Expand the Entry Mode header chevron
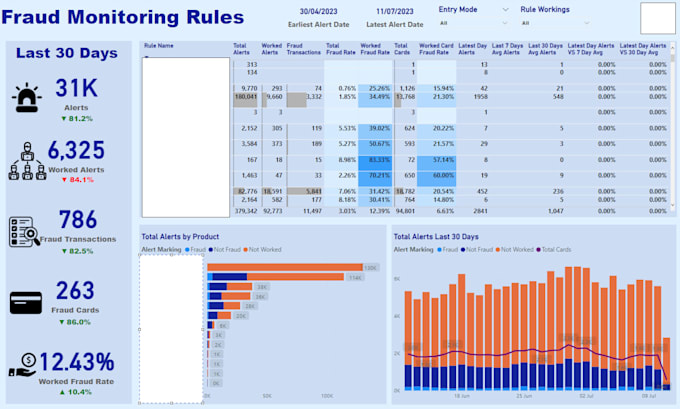680x409 pixels. [x=505, y=9]
